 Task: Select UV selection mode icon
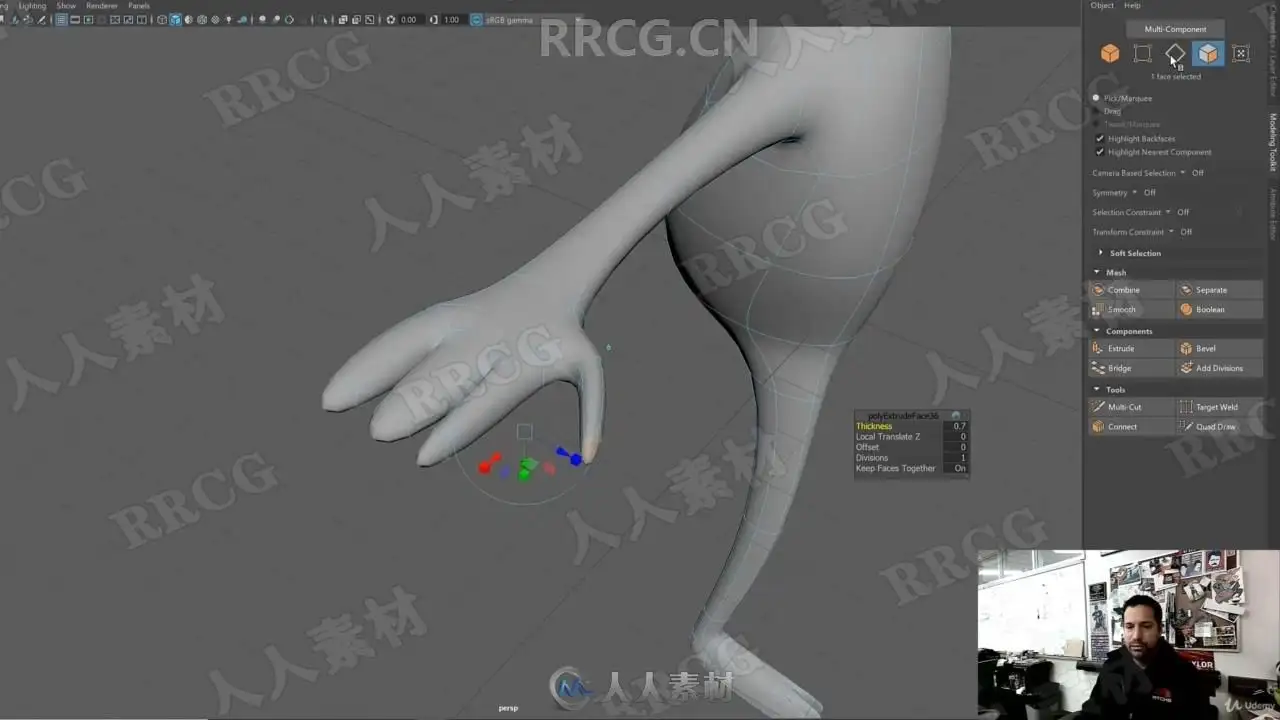click(1241, 54)
